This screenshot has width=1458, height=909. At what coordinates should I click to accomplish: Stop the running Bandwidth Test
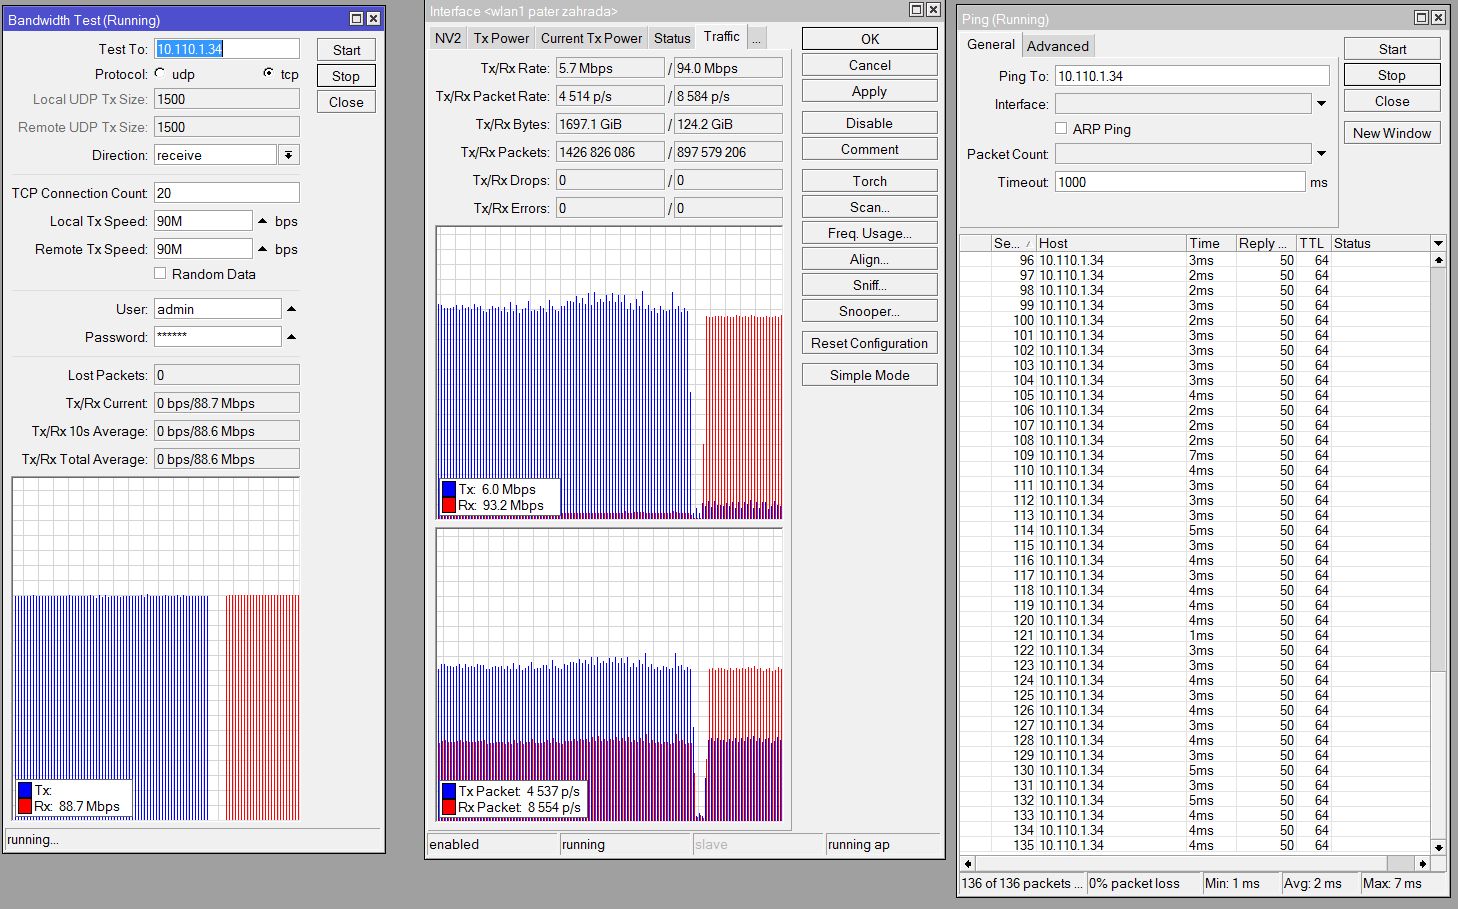pos(346,76)
